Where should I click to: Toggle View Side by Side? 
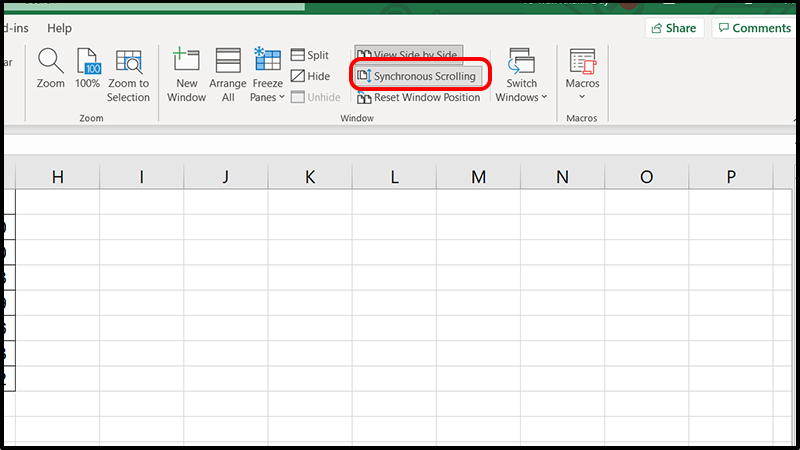[x=409, y=54]
